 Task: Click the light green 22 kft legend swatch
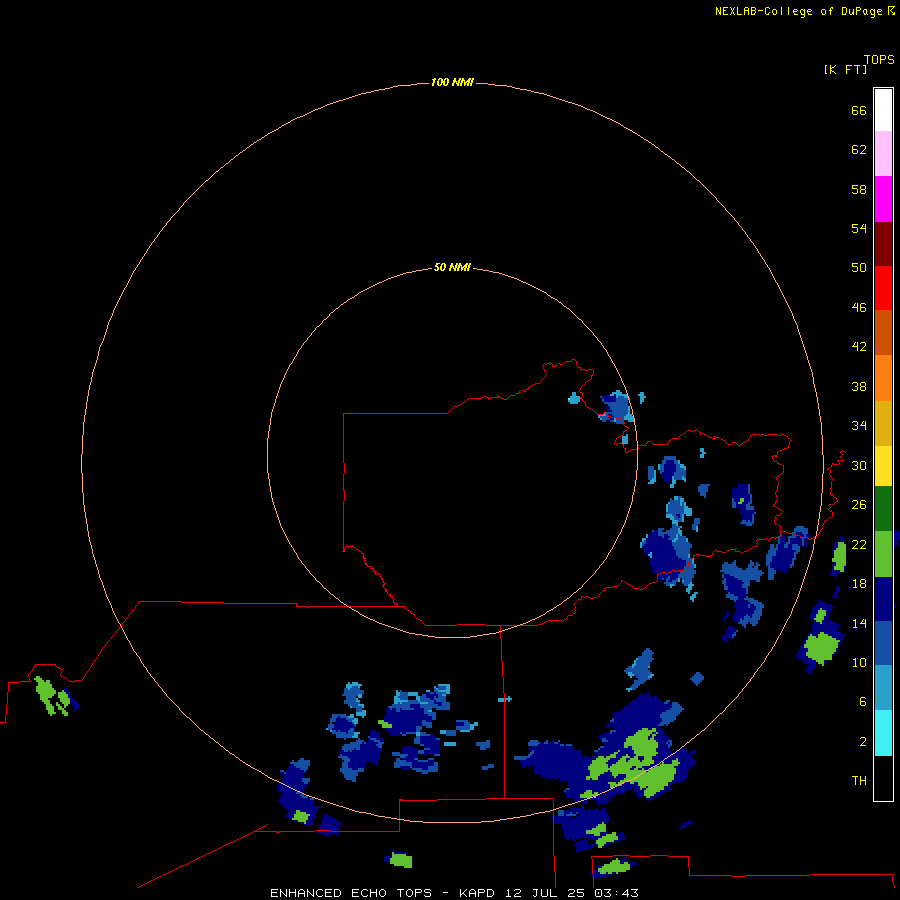tap(883, 554)
